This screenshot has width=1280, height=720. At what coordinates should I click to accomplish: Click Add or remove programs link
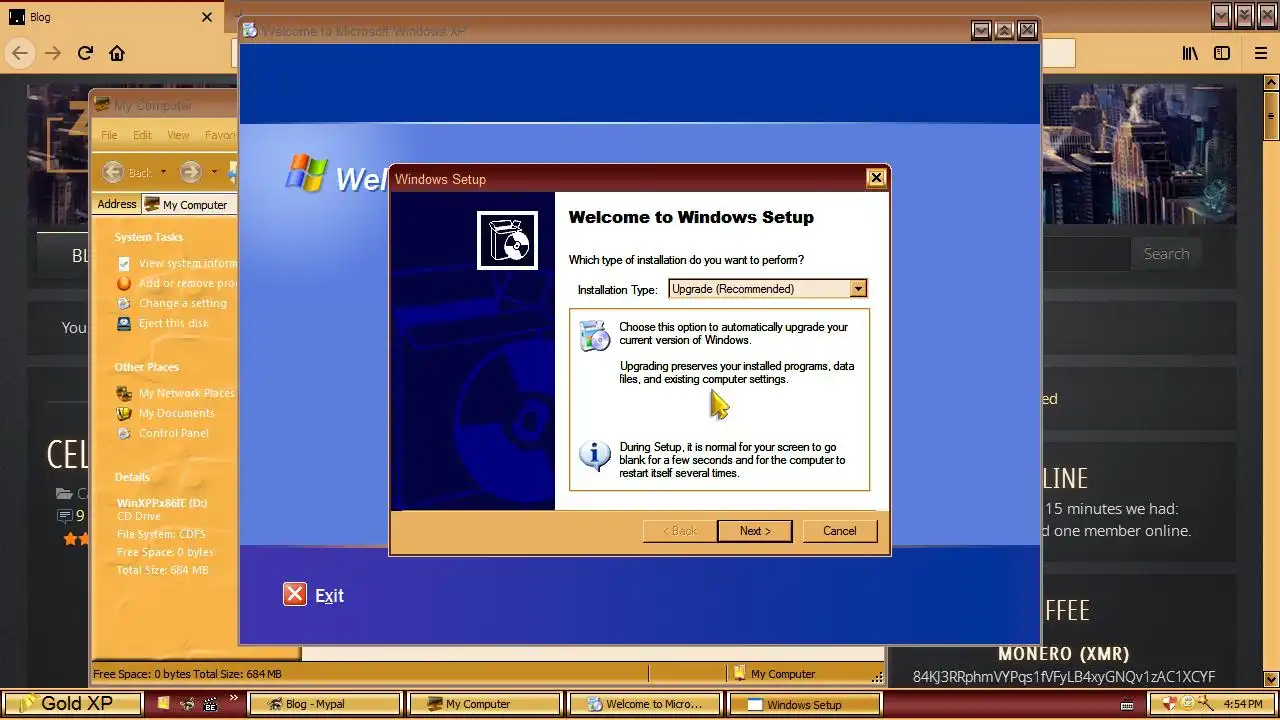point(188,283)
